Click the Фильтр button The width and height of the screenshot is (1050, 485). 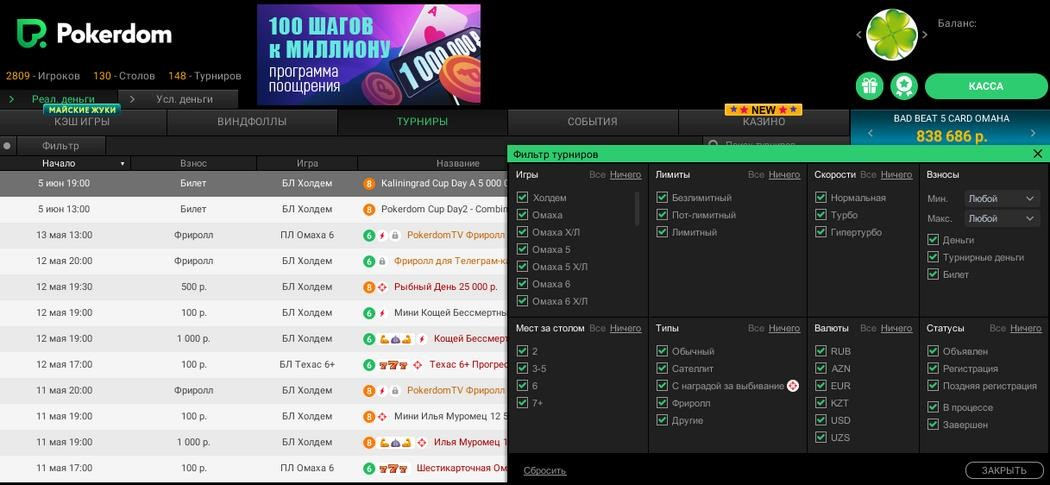60,145
